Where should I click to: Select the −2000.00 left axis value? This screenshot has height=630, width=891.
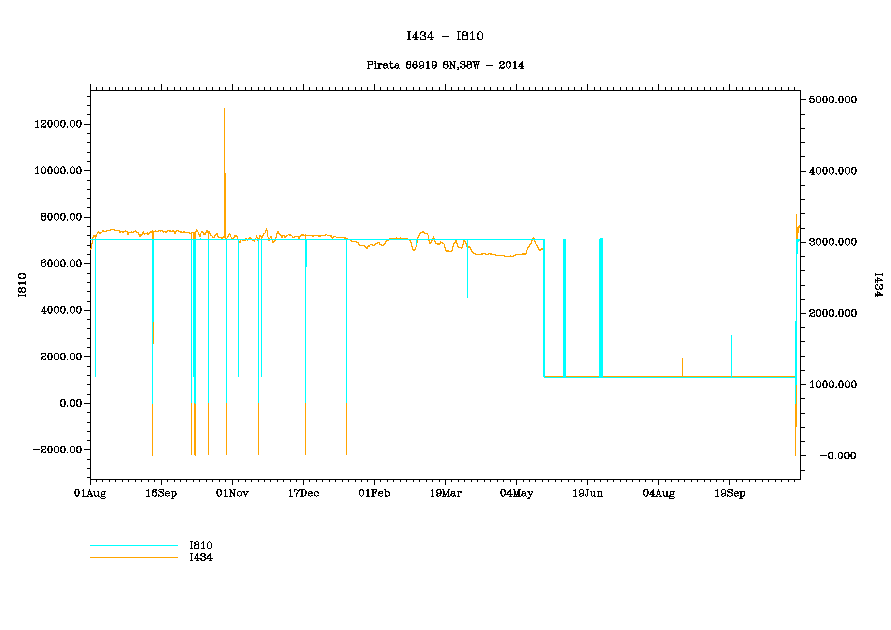coord(57,450)
